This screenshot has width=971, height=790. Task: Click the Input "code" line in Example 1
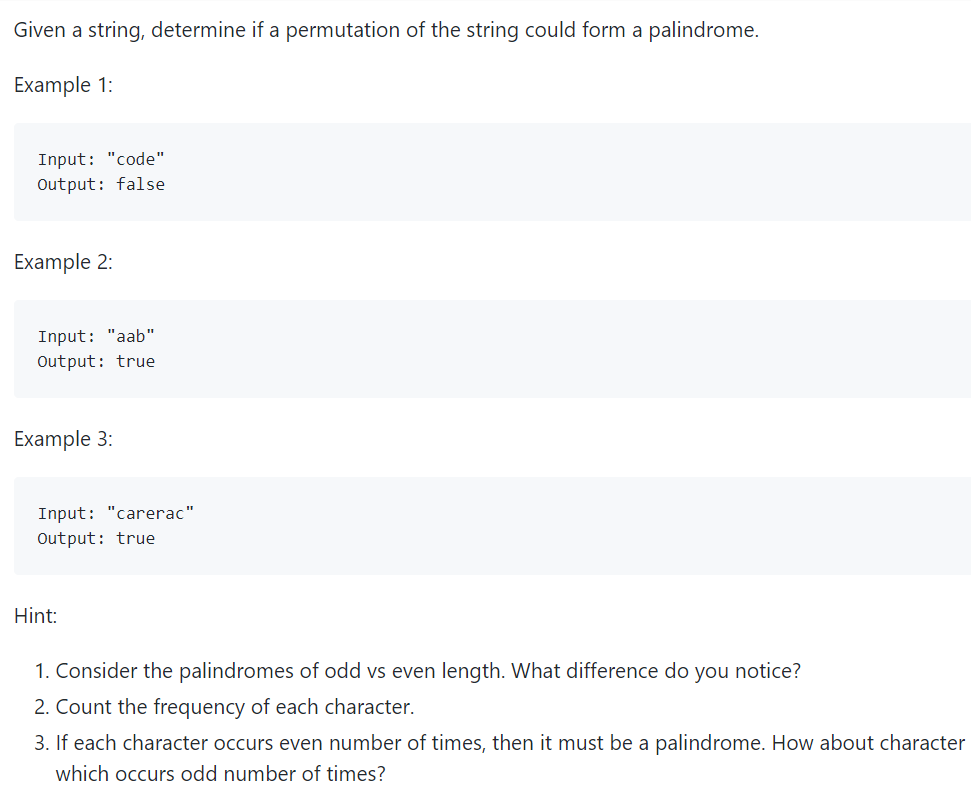pos(101,159)
